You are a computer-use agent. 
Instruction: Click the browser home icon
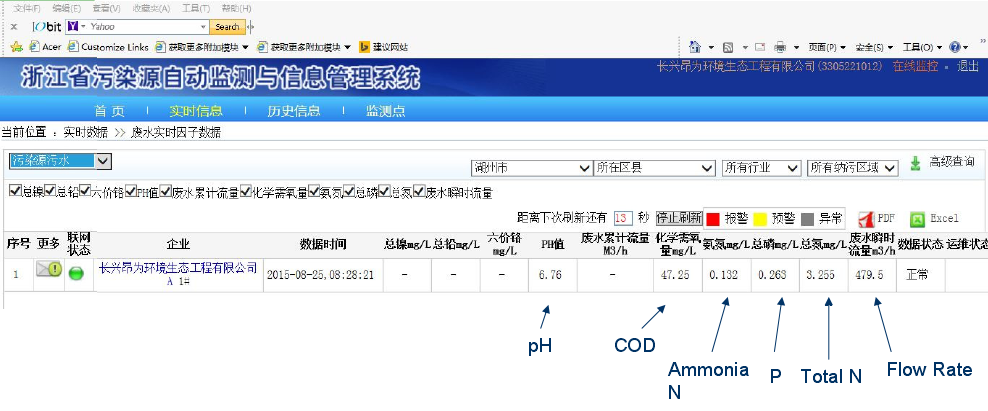tap(694, 47)
